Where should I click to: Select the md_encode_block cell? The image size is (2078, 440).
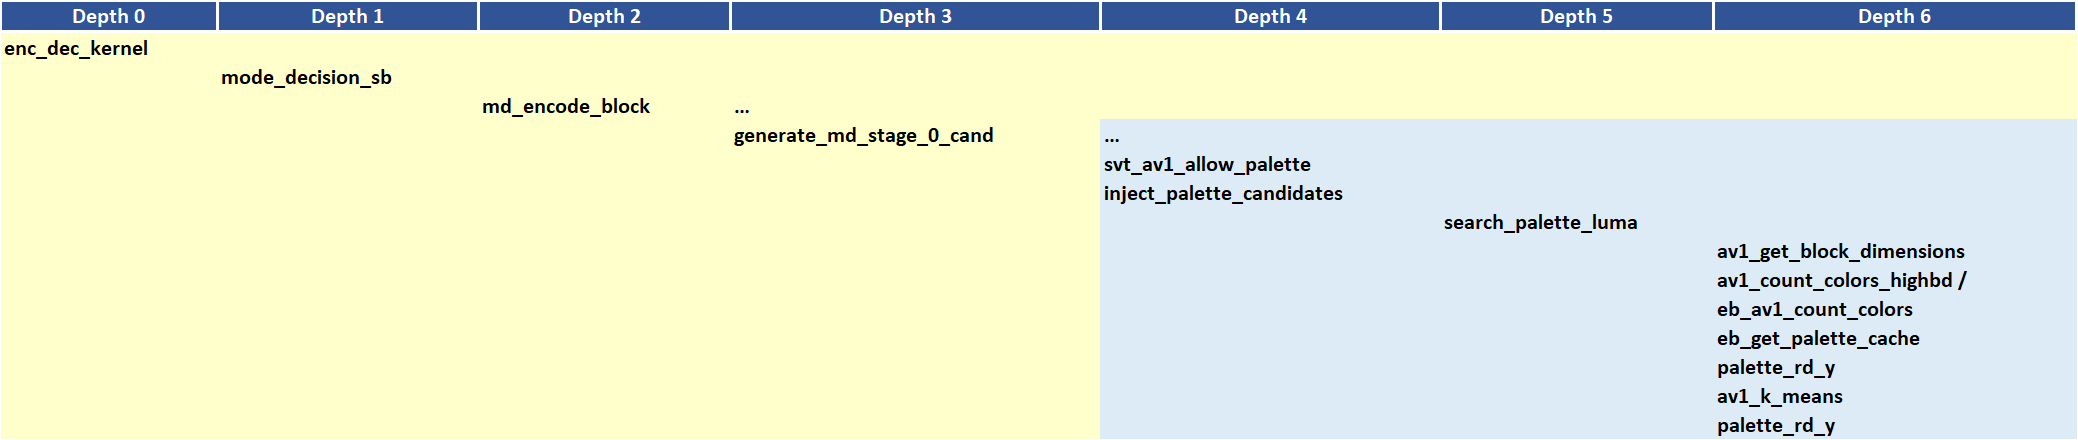coord(566,107)
